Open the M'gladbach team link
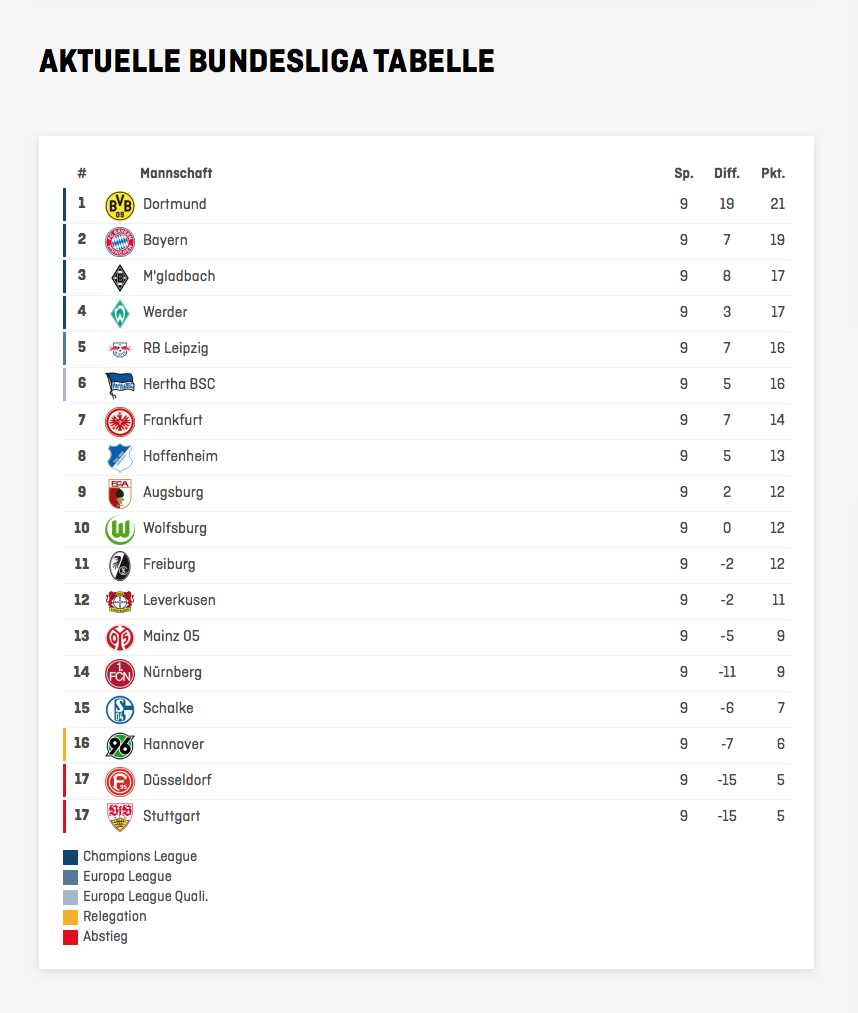Viewport: 858px width, 1013px height. point(179,276)
